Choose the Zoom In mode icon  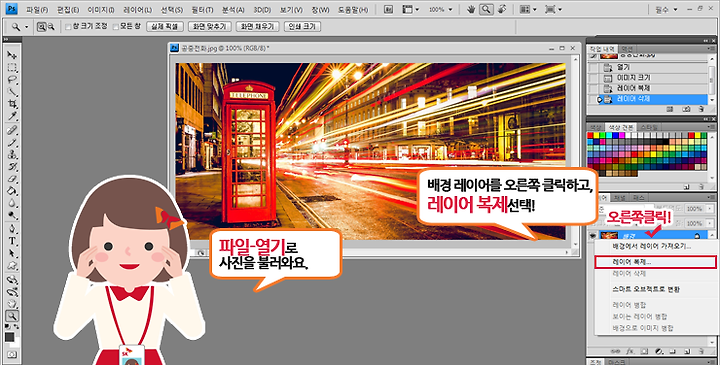[41, 27]
